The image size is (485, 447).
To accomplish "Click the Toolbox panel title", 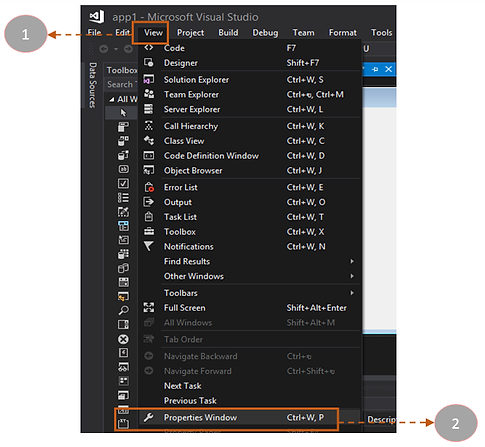I will coord(122,70).
